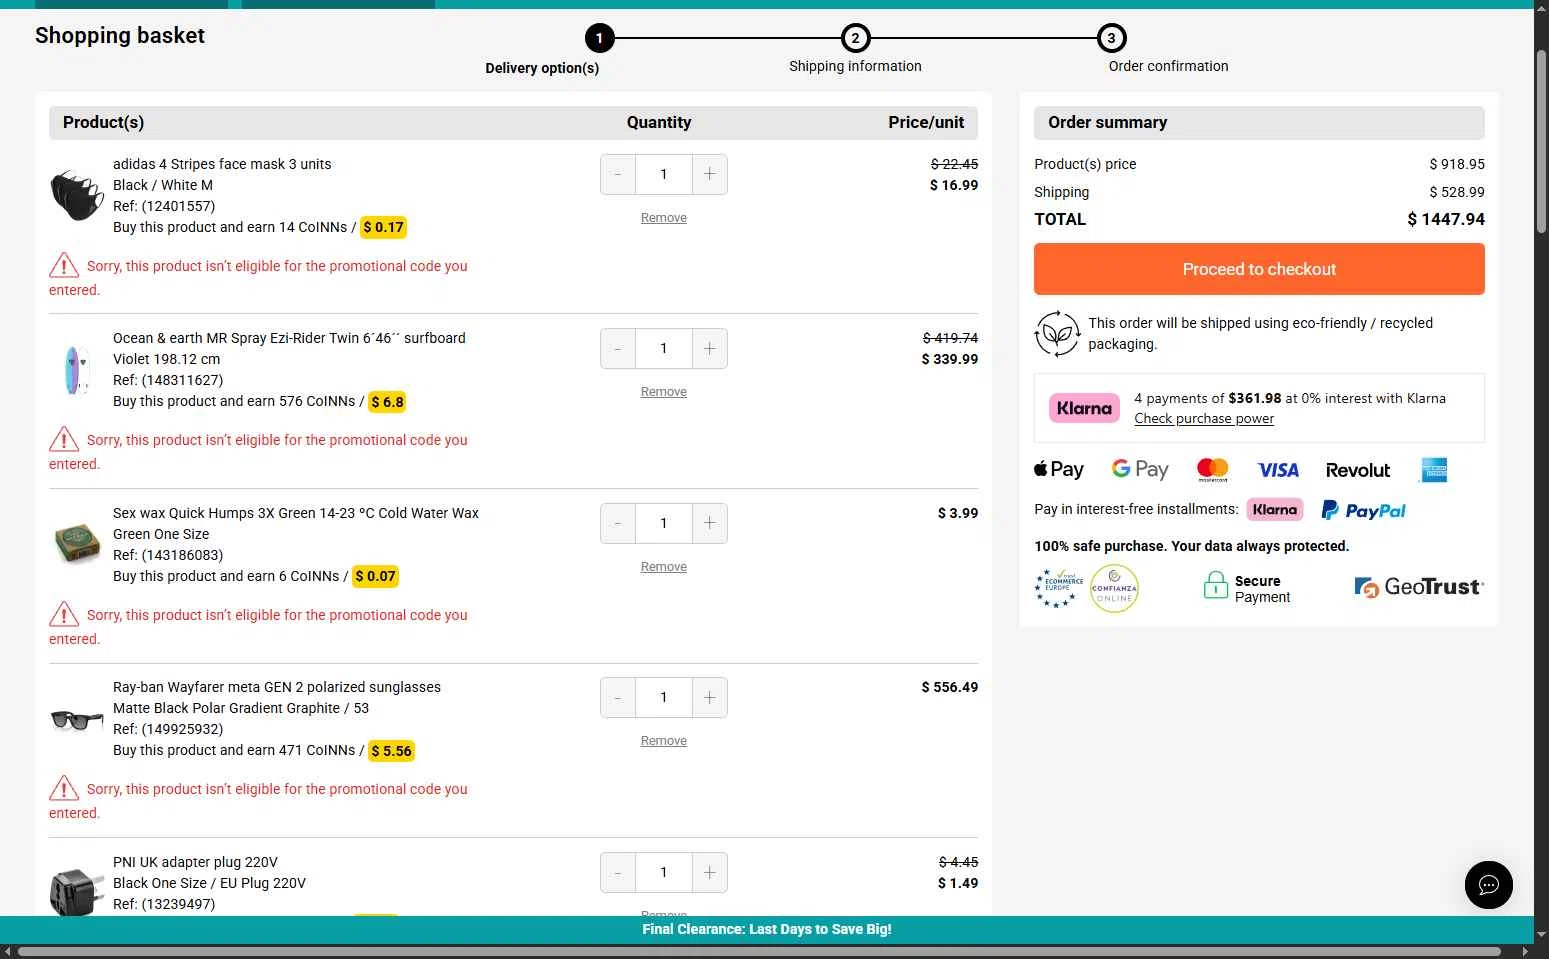
Task: Increase quantity of Ray-ban Wayfarer sunglasses
Action: click(x=709, y=697)
